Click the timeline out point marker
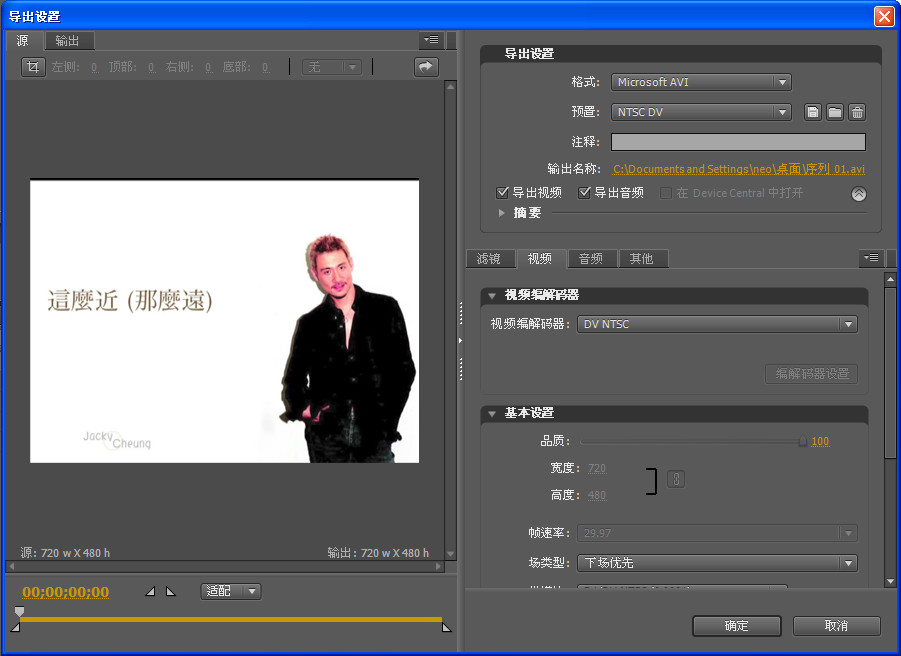901x656 pixels. coord(446,627)
